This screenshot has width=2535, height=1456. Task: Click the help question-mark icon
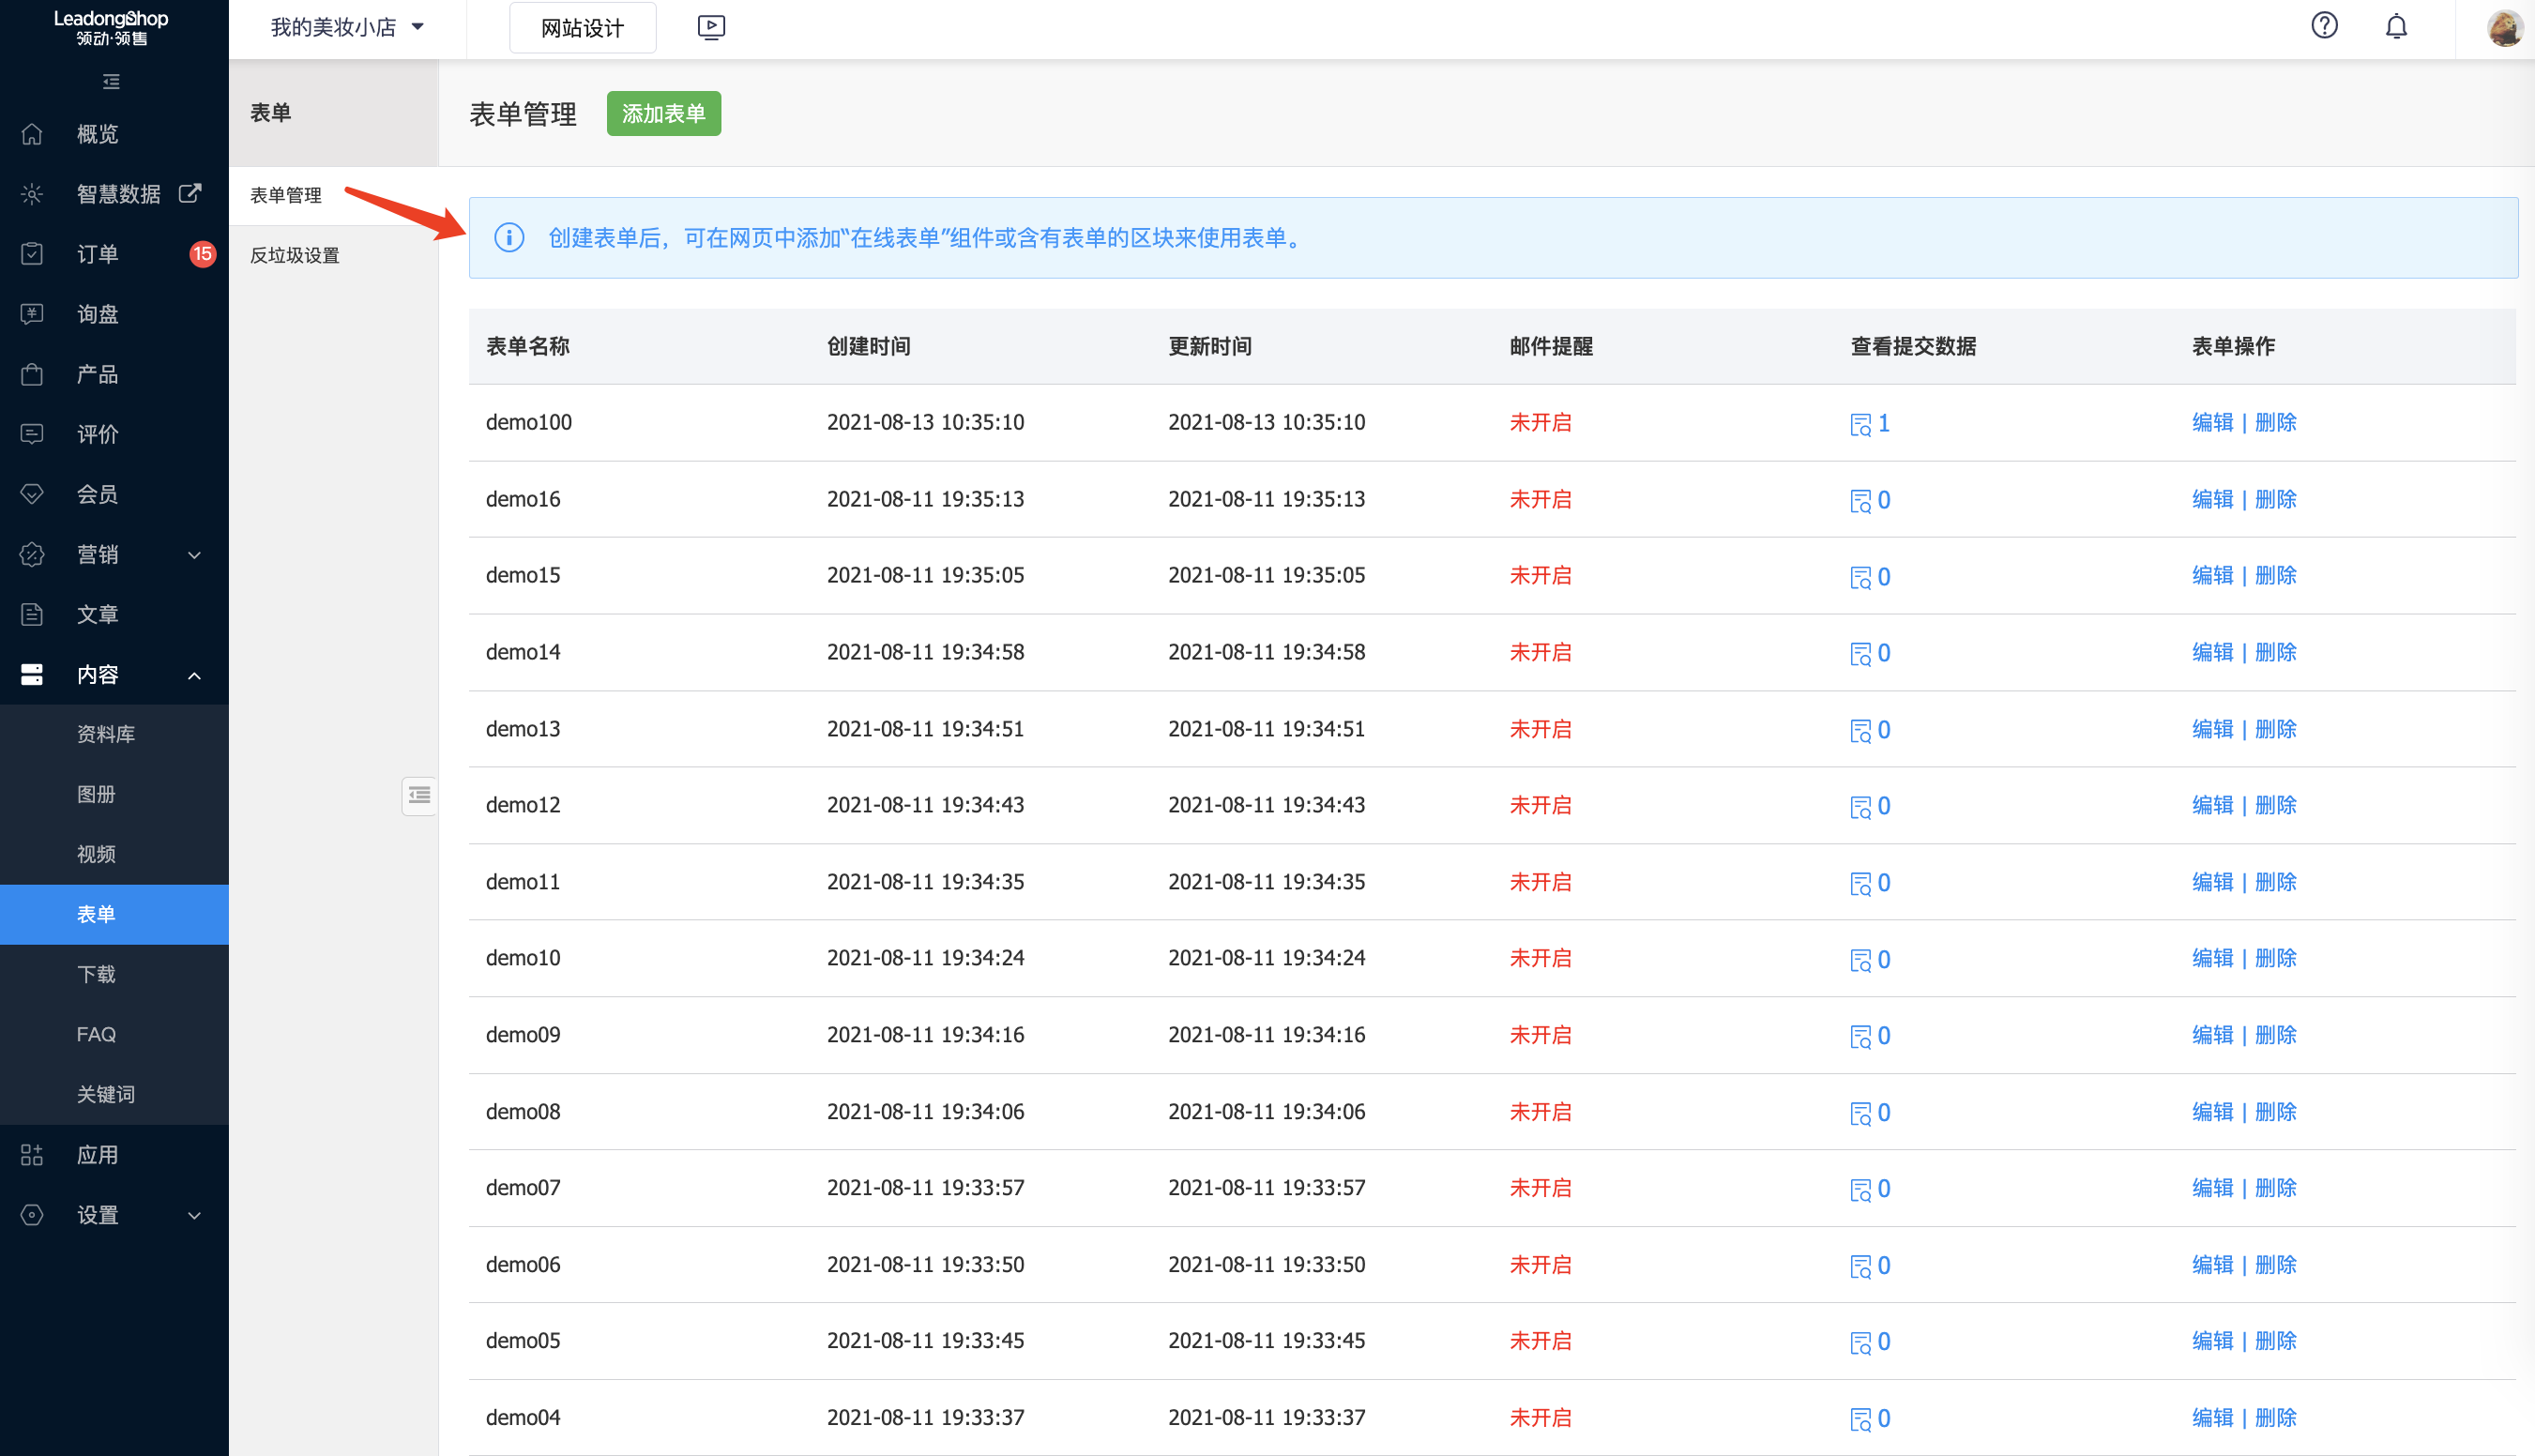click(x=2324, y=25)
